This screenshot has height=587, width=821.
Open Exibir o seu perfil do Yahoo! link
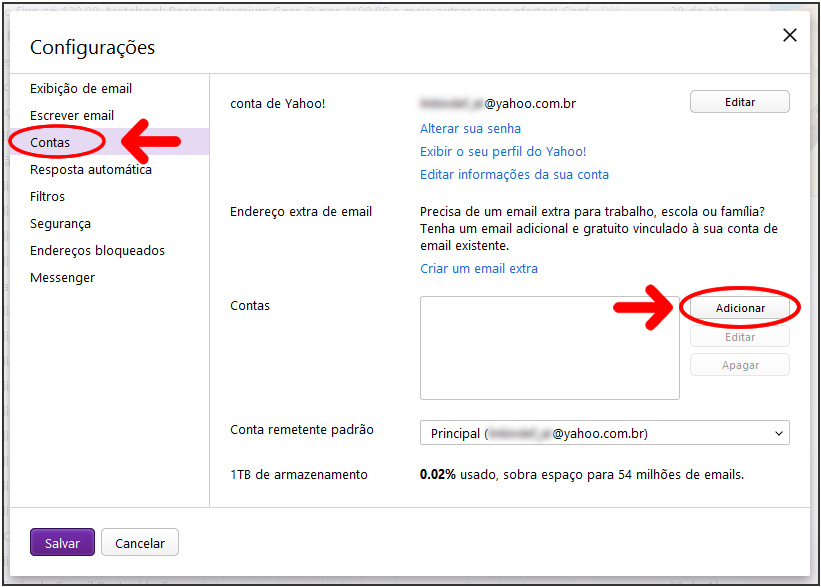click(x=503, y=151)
